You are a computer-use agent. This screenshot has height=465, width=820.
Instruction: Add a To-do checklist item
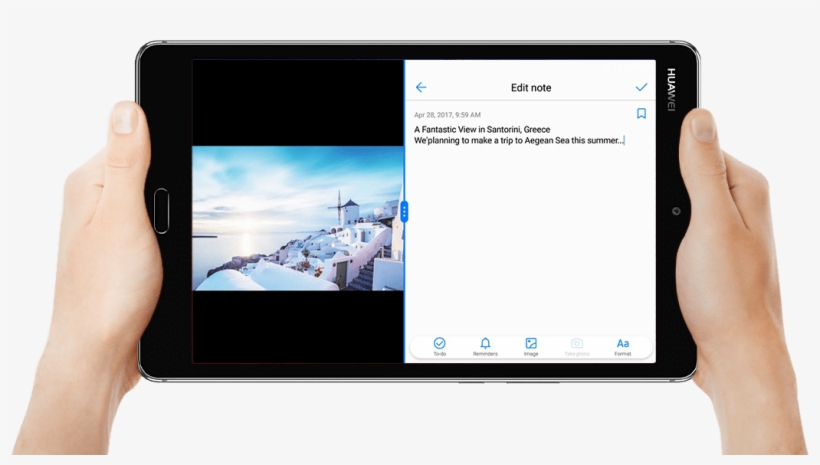[439, 346]
